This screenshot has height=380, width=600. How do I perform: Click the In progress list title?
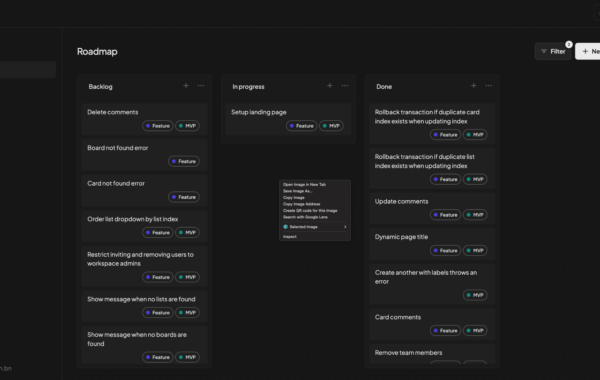248,86
